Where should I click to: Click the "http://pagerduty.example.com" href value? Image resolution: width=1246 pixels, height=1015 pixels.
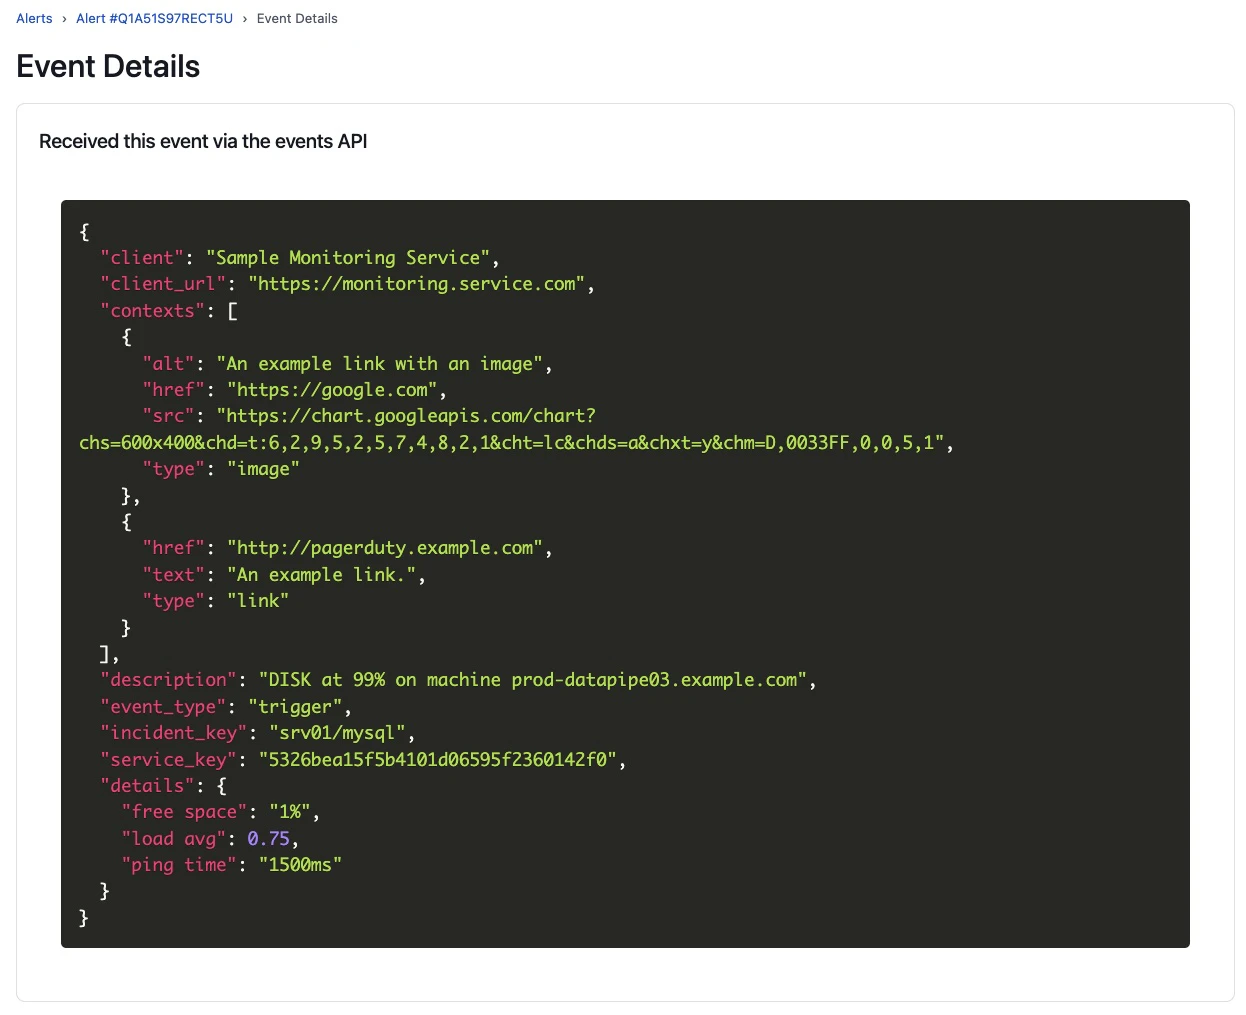pyautogui.click(x=385, y=548)
